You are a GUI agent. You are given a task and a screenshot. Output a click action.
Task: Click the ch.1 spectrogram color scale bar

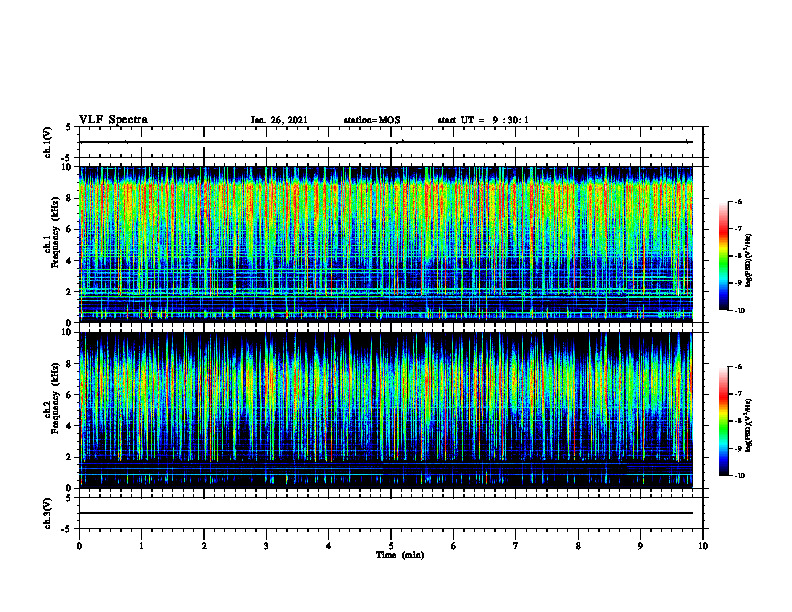click(723, 256)
